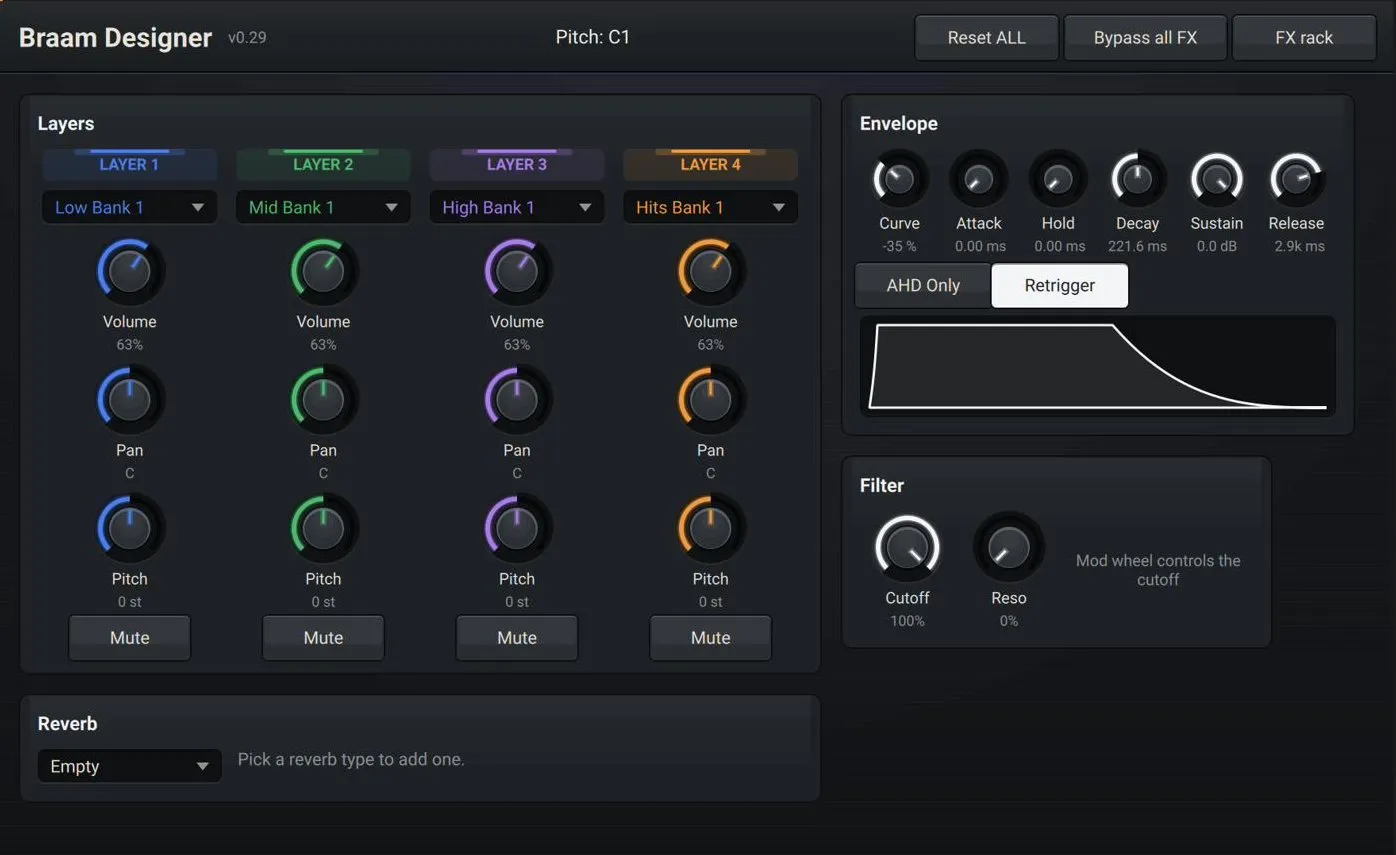Click the version label v0.29
1396x855 pixels.
coord(247,38)
